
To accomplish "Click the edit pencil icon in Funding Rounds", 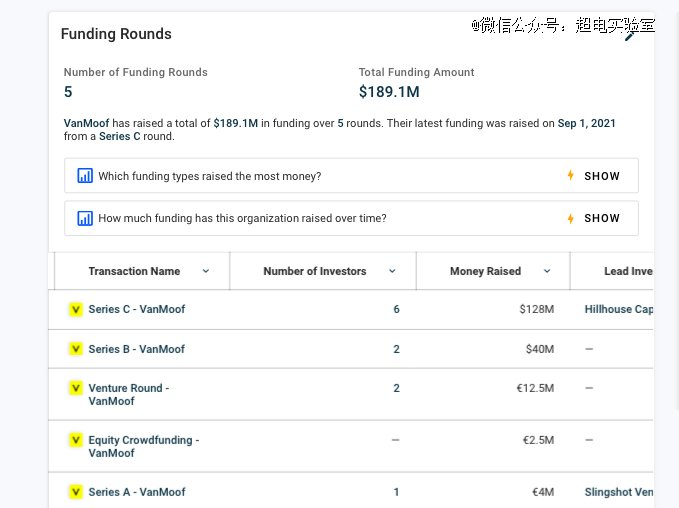I will [x=630, y=36].
